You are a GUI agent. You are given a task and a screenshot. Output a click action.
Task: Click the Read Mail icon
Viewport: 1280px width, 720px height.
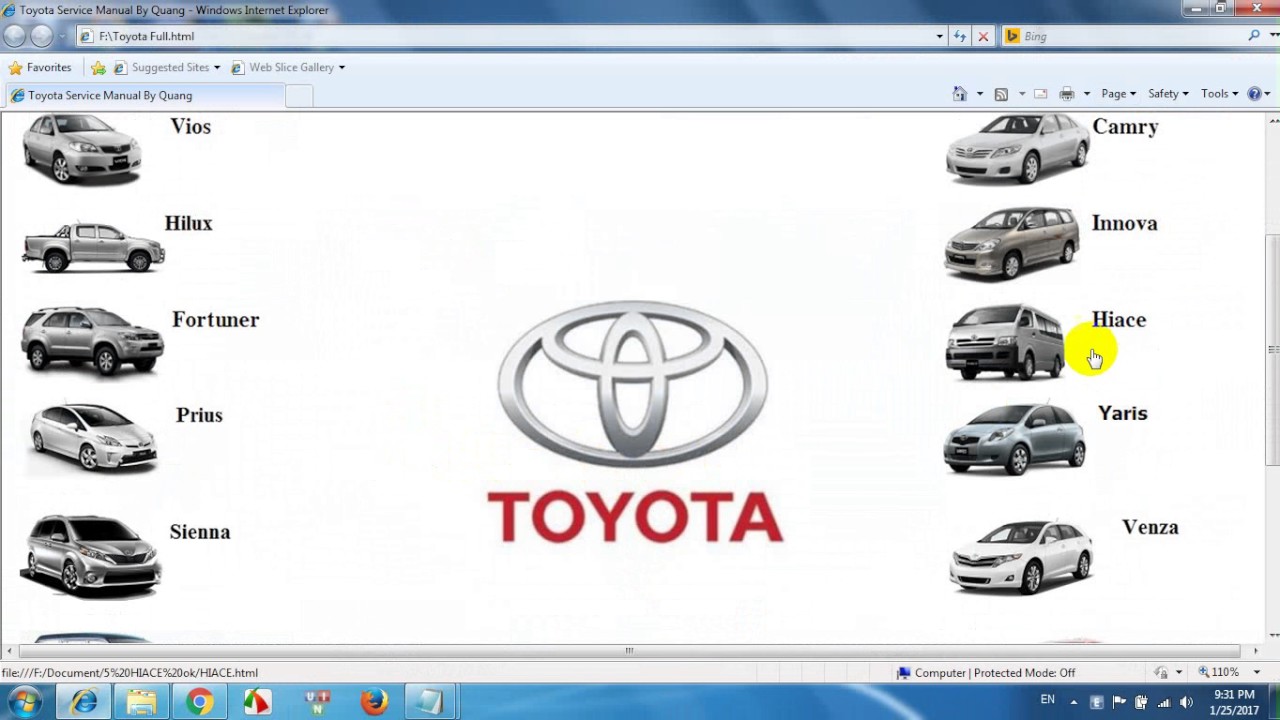pos(1041,94)
